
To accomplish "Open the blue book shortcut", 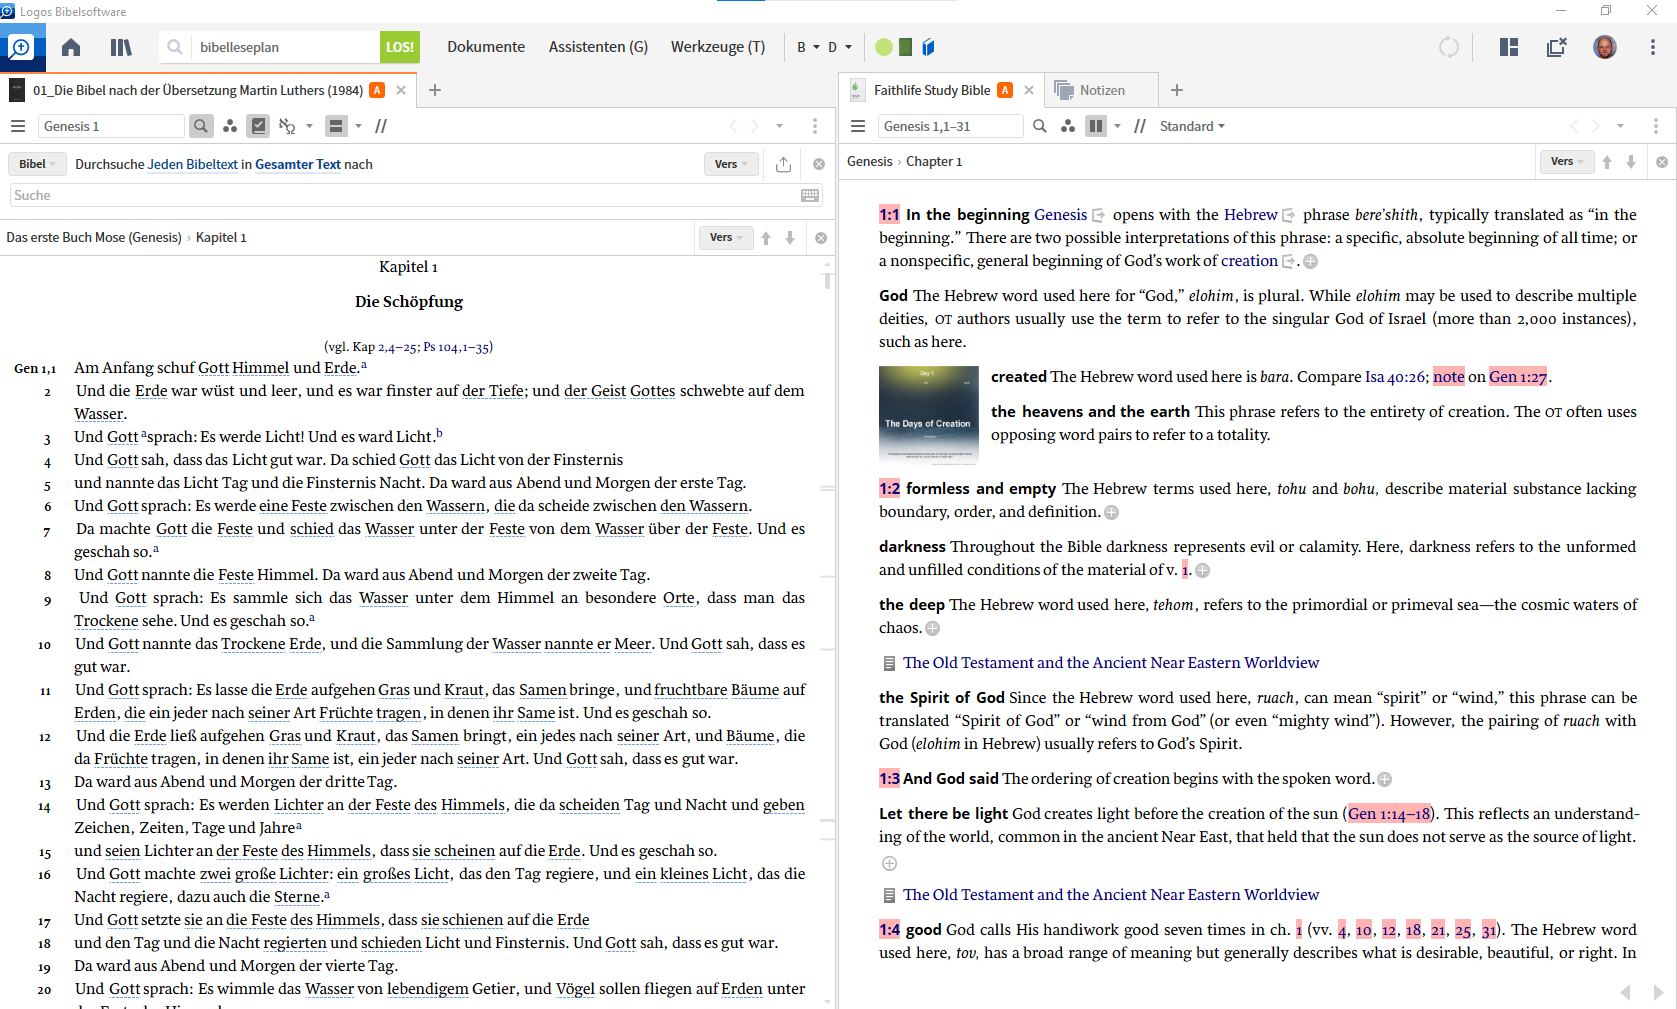I will click(x=928, y=47).
